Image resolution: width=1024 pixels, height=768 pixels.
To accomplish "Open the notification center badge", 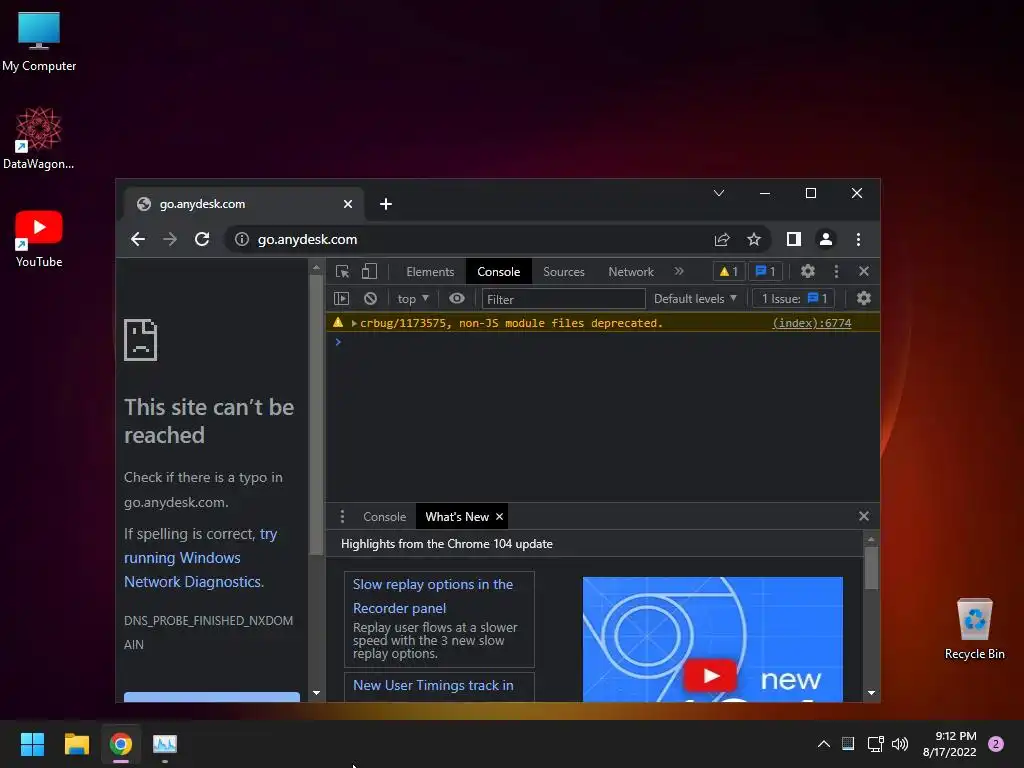I will click(x=996, y=744).
